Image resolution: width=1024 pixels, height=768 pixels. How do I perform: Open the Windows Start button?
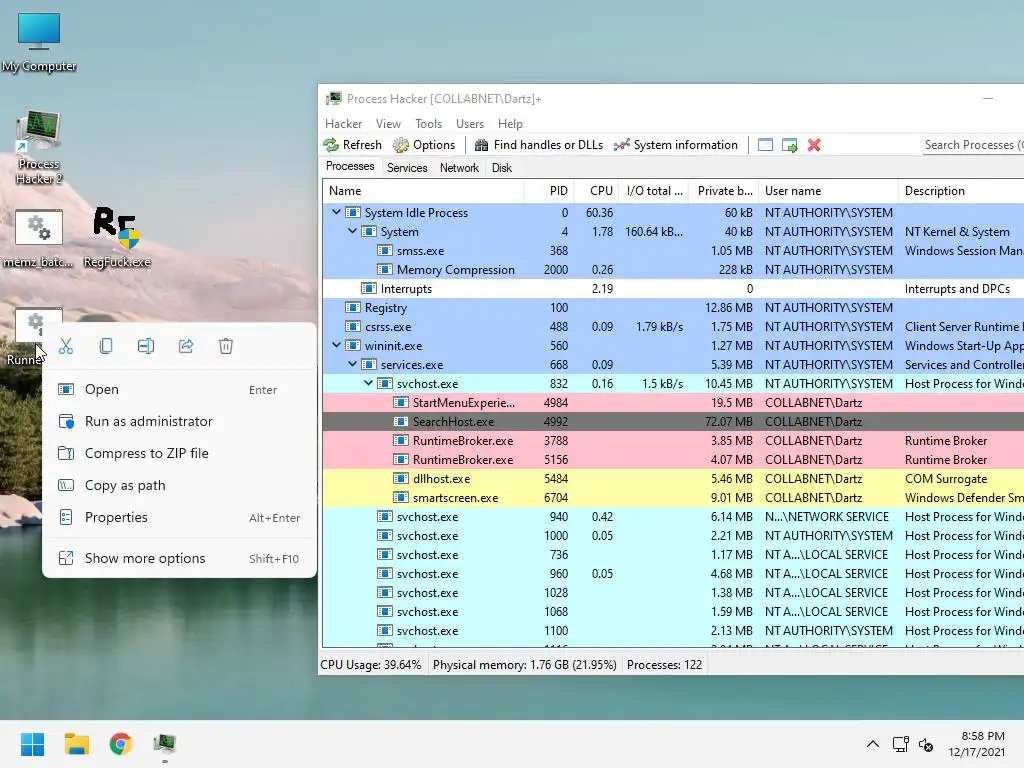[x=33, y=744]
